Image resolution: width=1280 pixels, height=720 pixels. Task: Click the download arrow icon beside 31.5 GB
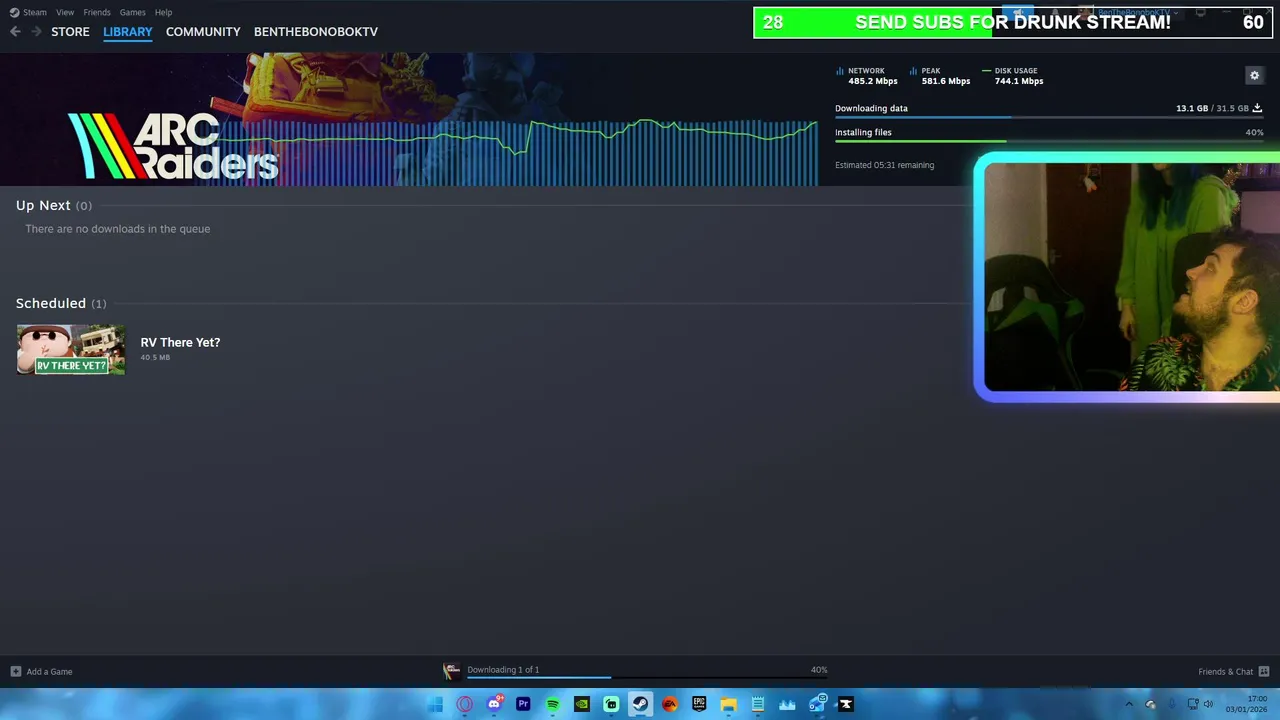[1257, 108]
